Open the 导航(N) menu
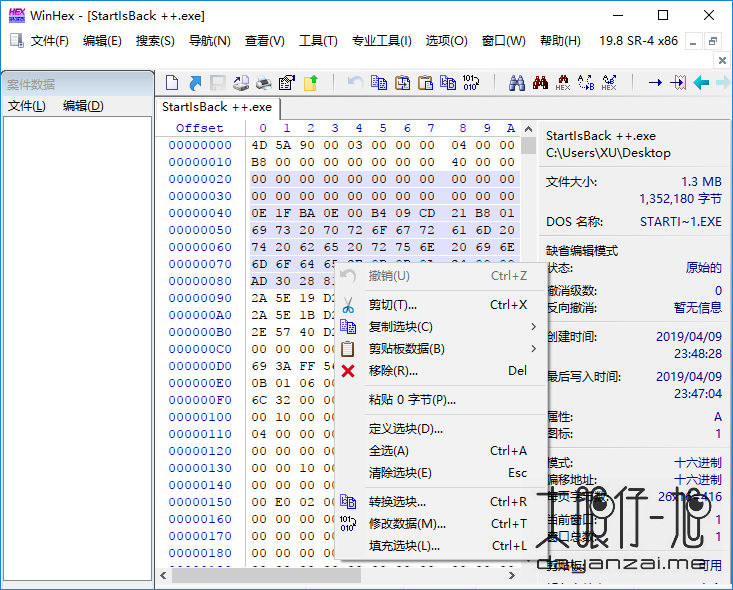The image size is (733, 590). coord(210,41)
